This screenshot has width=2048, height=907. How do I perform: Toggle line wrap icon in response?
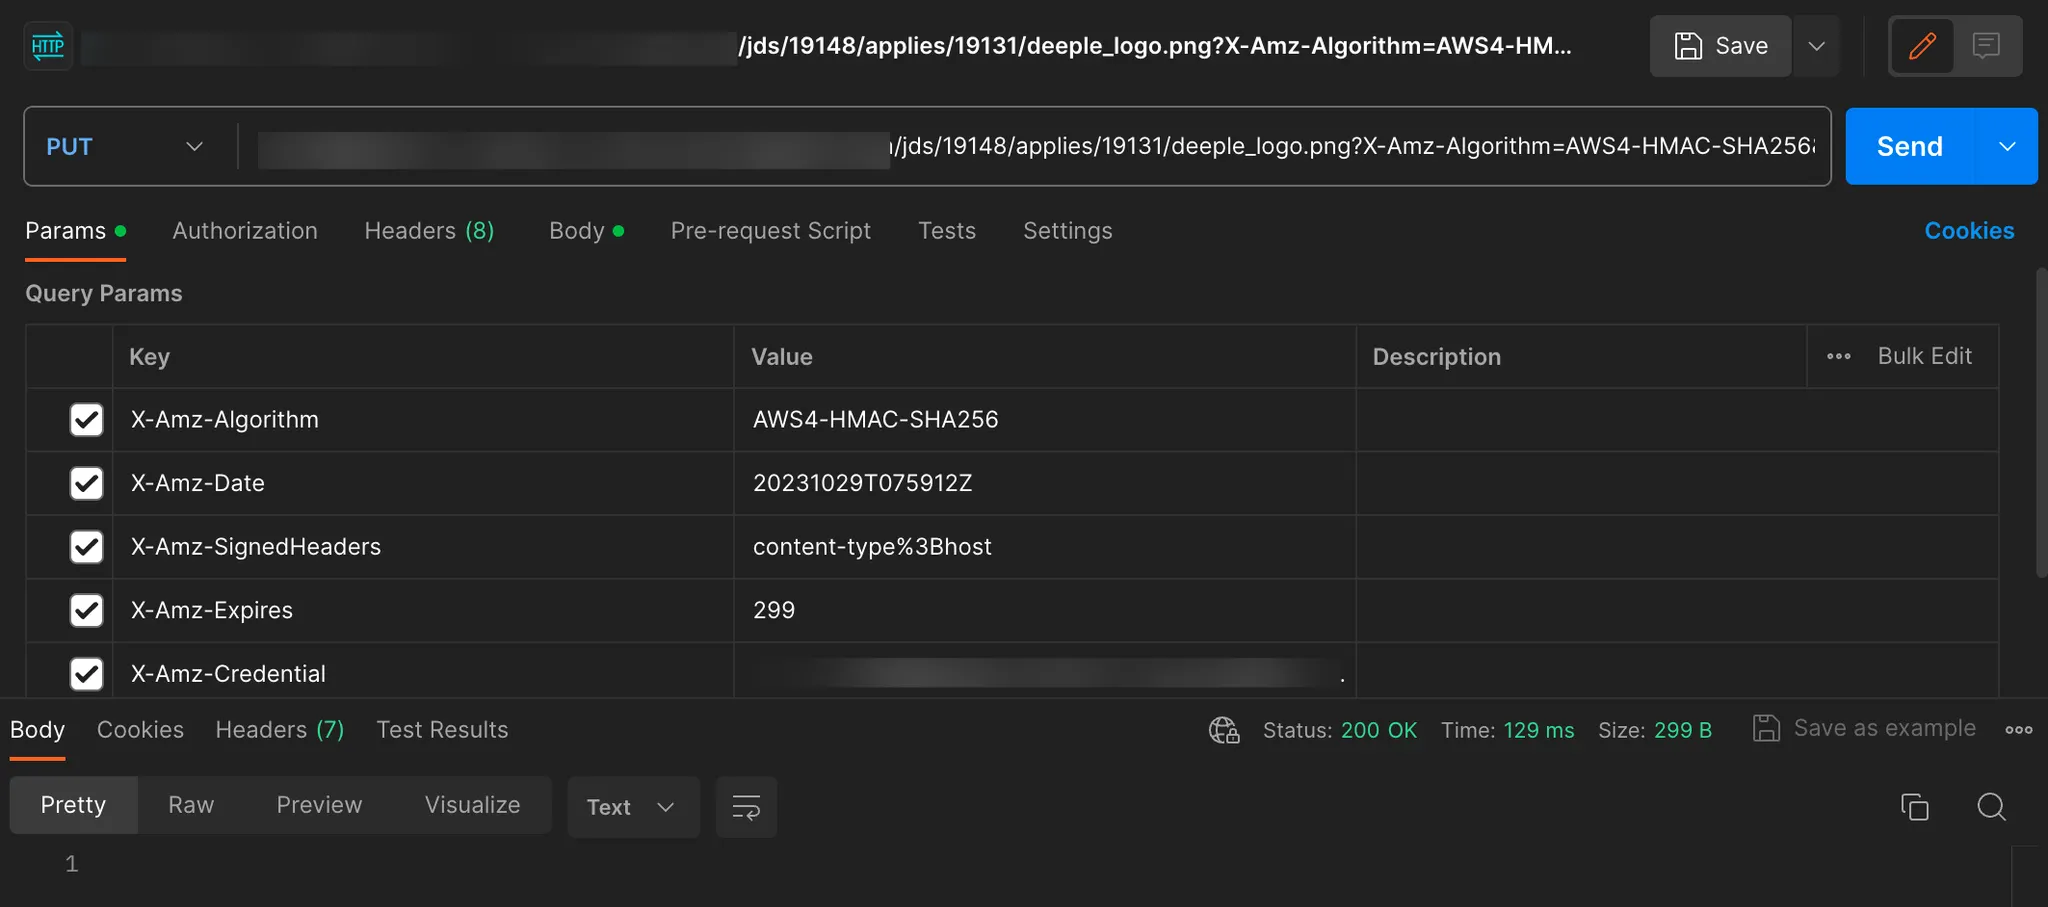click(x=746, y=807)
